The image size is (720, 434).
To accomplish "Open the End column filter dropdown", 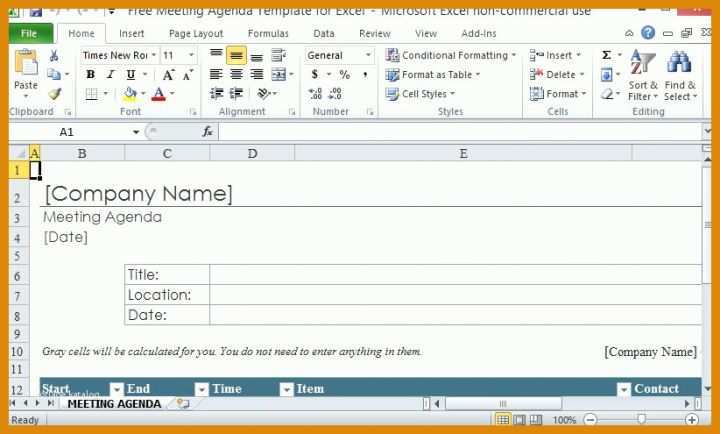I will [x=201, y=389].
